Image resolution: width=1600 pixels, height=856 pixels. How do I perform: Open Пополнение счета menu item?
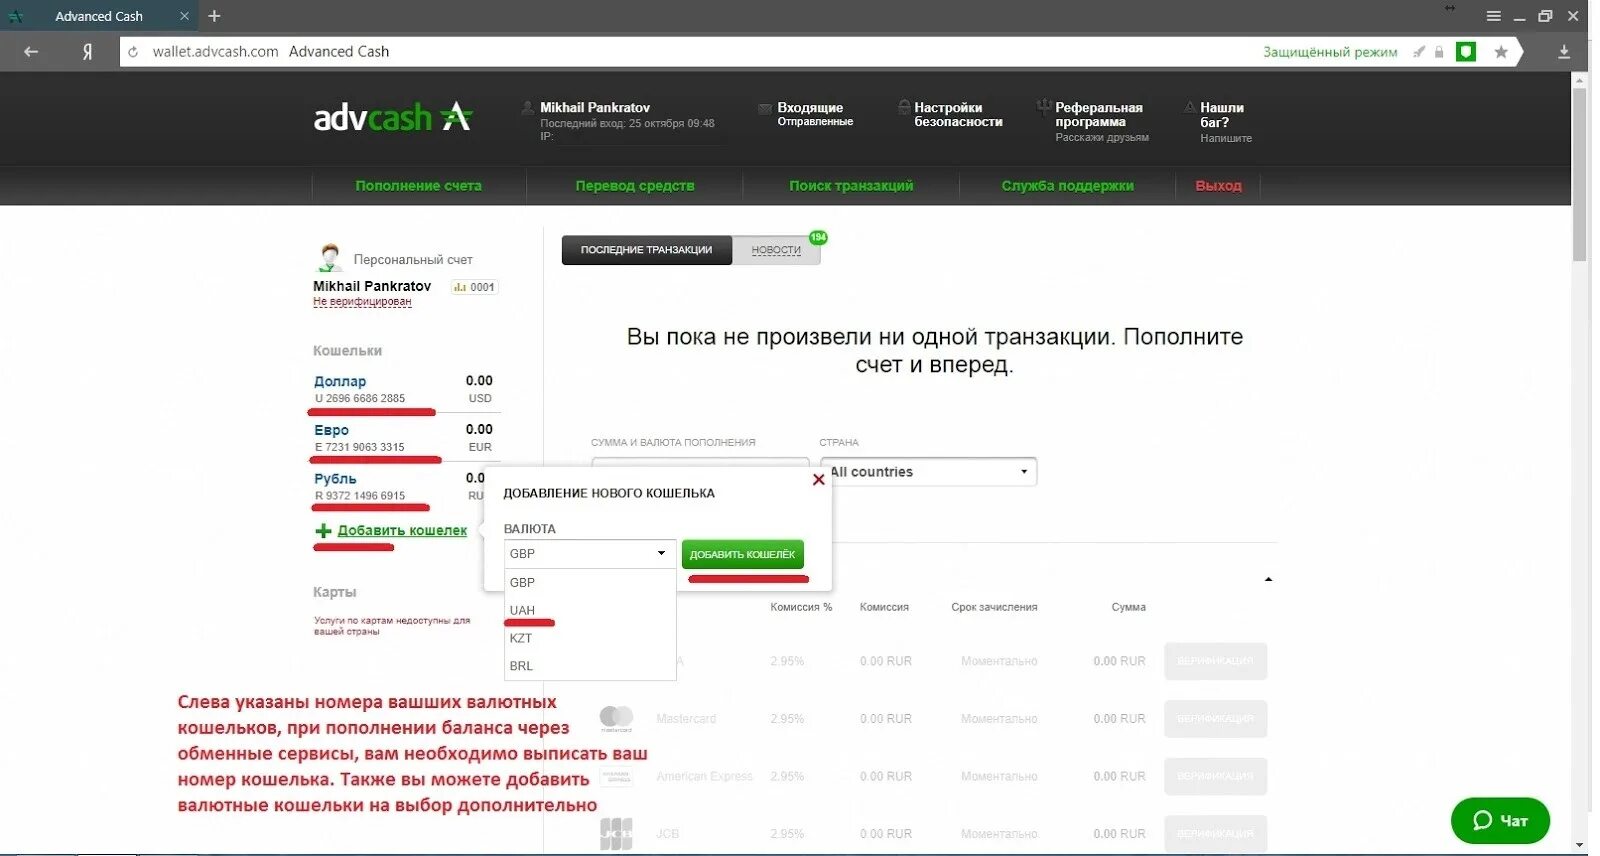(x=418, y=186)
